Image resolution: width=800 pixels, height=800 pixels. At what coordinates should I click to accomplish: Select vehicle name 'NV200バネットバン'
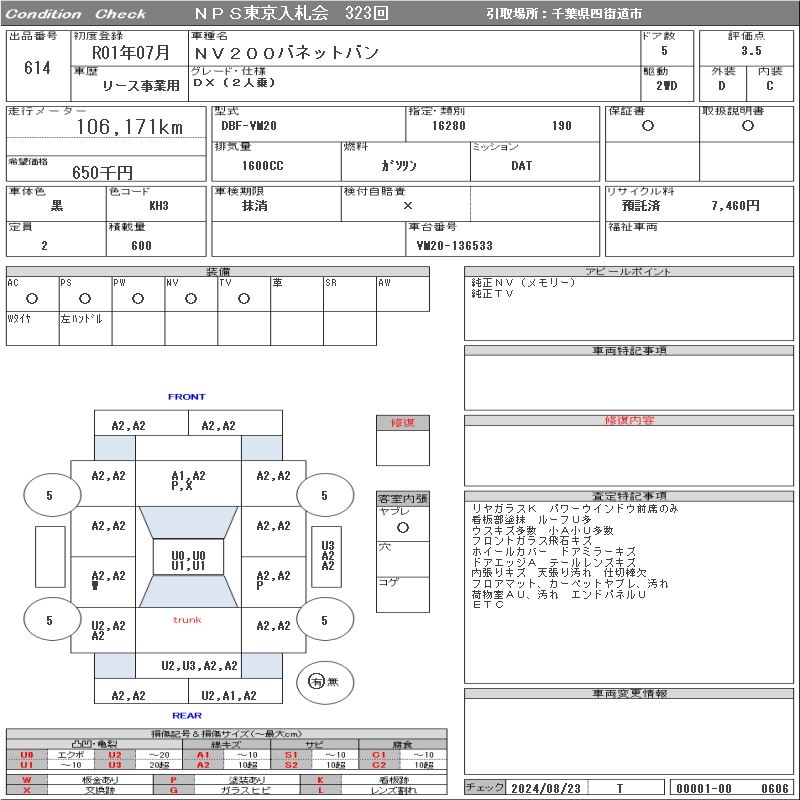[287, 53]
